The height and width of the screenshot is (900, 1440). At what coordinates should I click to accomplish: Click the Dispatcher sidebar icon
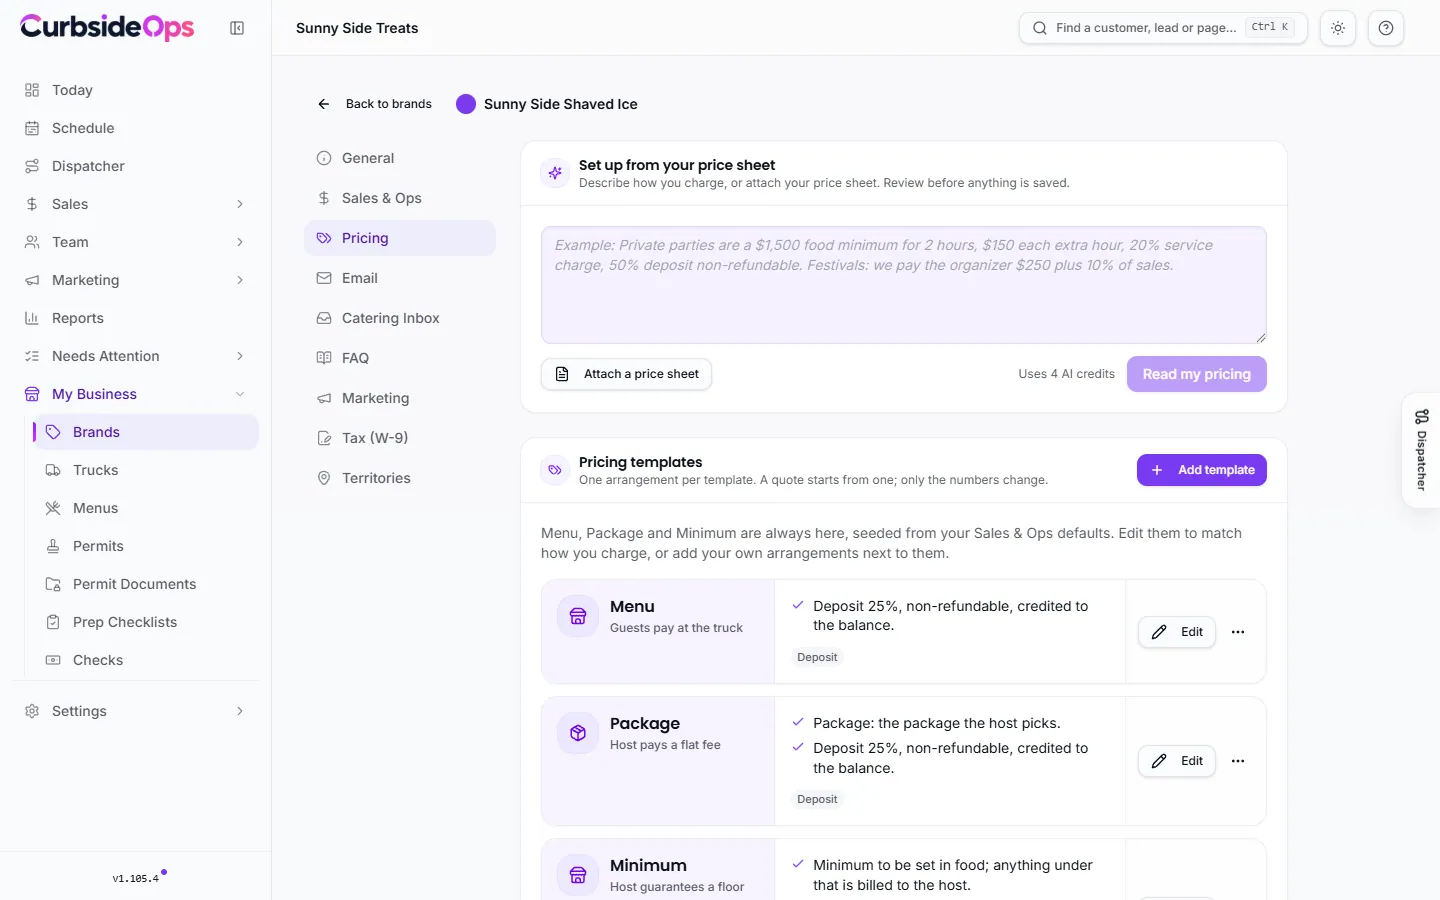coord(32,166)
